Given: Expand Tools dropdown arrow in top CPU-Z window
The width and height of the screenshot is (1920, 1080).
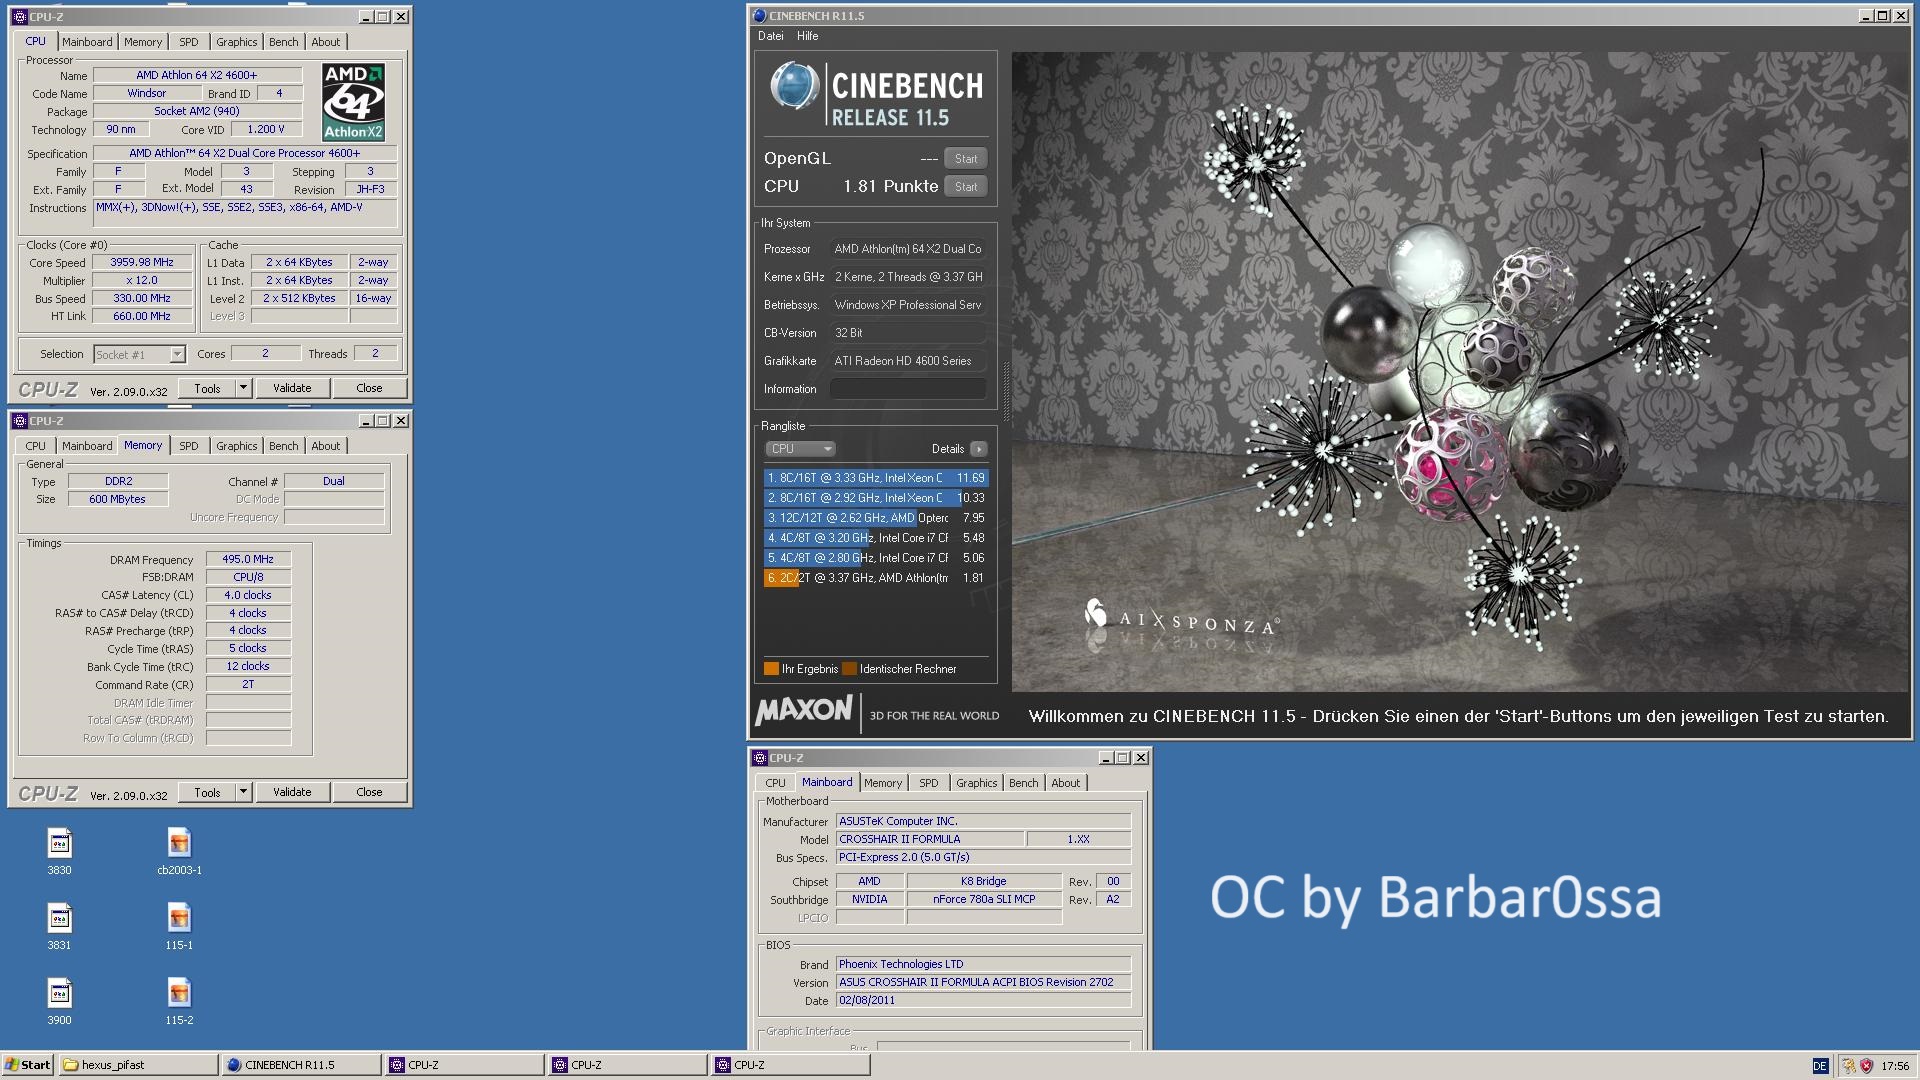Looking at the screenshot, I should [243, 389].
